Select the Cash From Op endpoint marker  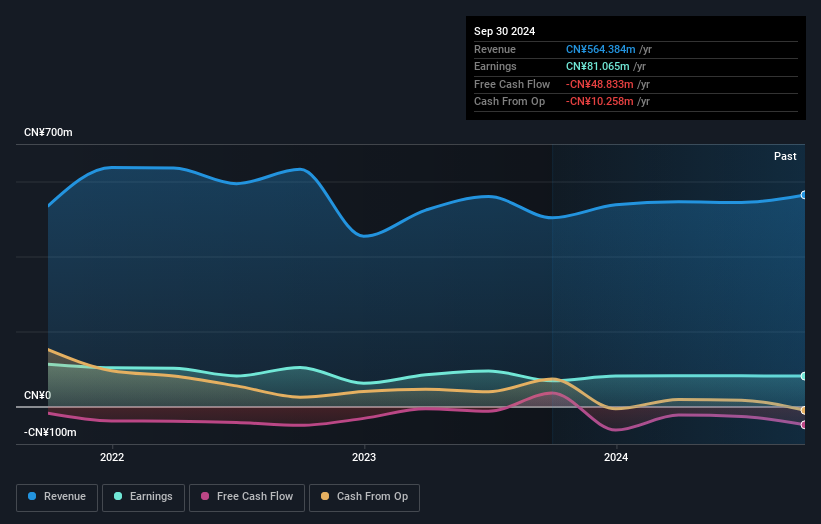[x=804, y=410]
